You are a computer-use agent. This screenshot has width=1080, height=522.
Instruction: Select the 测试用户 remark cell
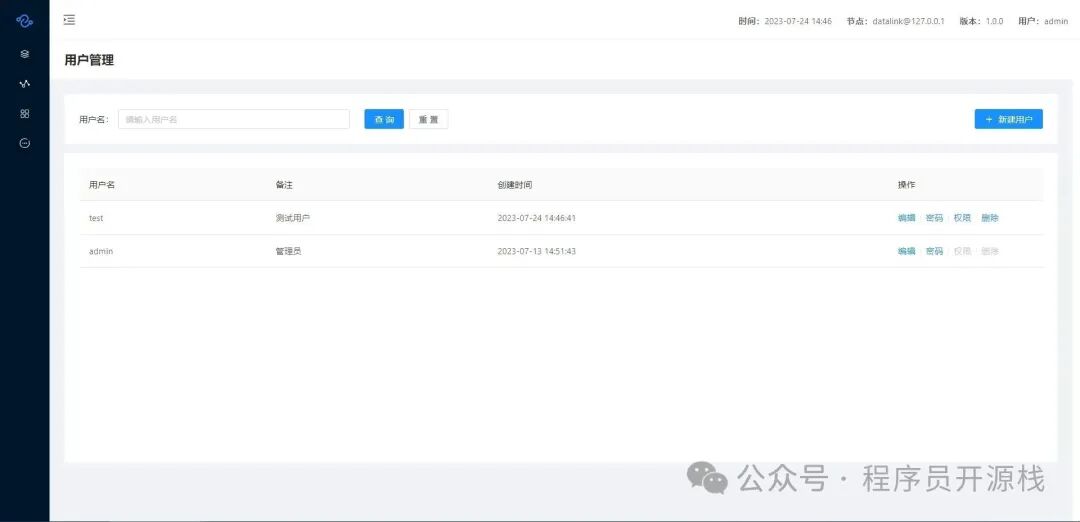point(293,218)
